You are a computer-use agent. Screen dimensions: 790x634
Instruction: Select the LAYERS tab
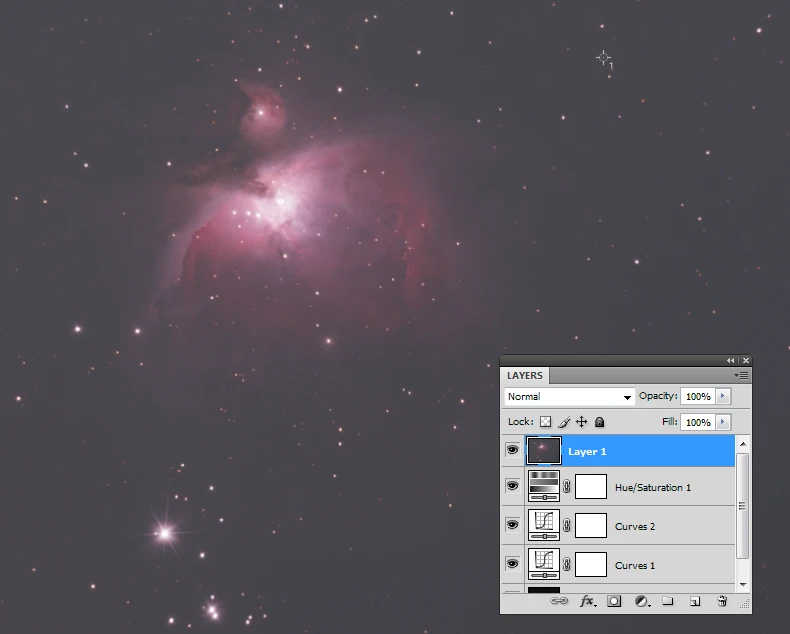pyautogui.click(x=525, y=376)
